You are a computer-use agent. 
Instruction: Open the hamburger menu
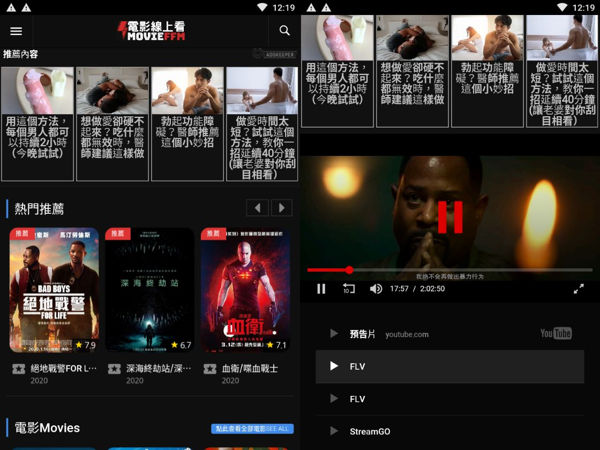[x=16, y=31]
